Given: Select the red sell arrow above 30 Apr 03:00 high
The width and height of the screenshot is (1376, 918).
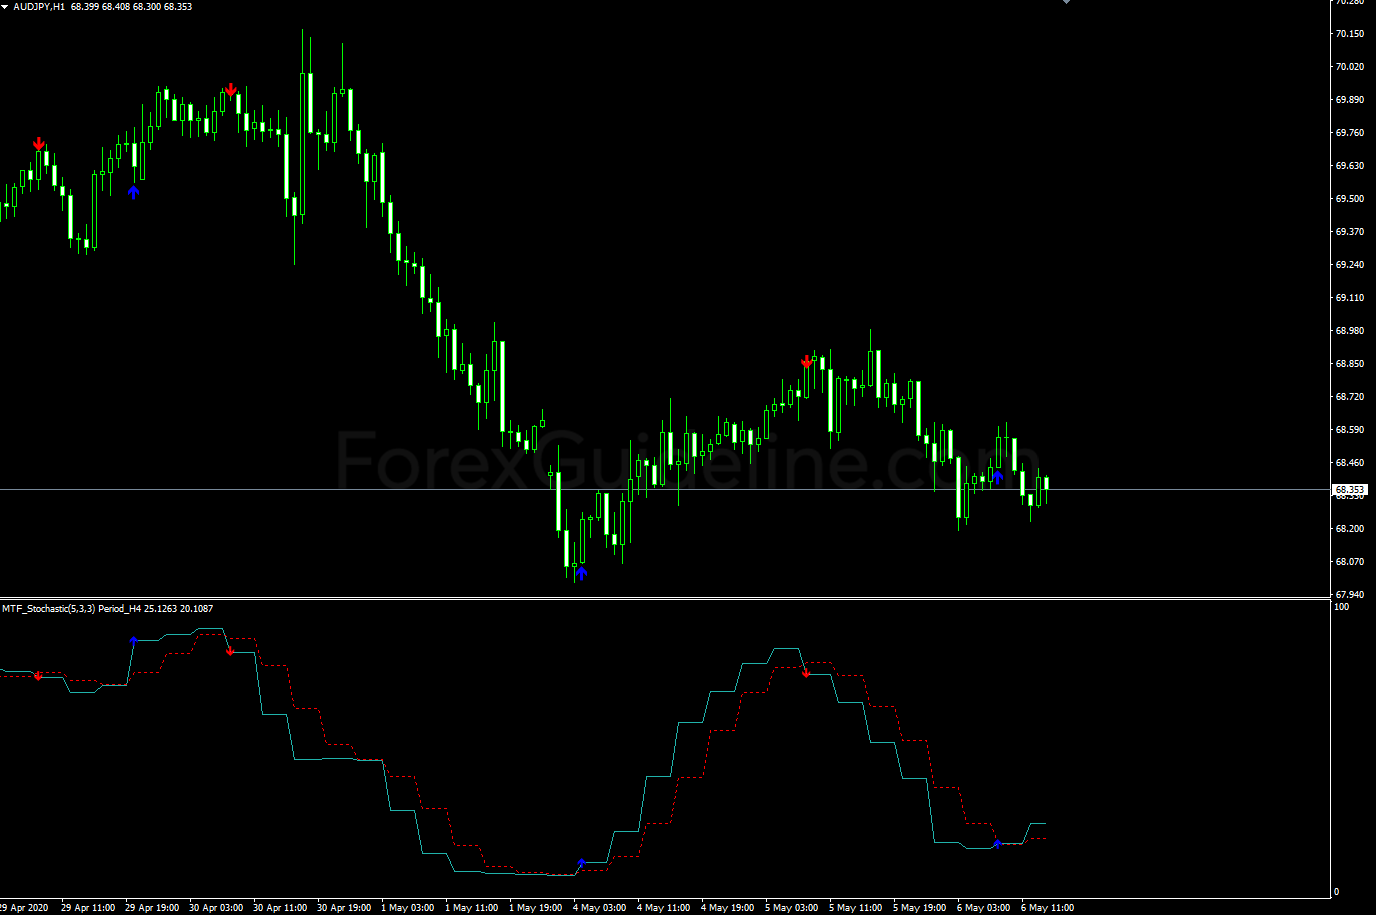Looking at the screenshot, I should pos(231,90).
